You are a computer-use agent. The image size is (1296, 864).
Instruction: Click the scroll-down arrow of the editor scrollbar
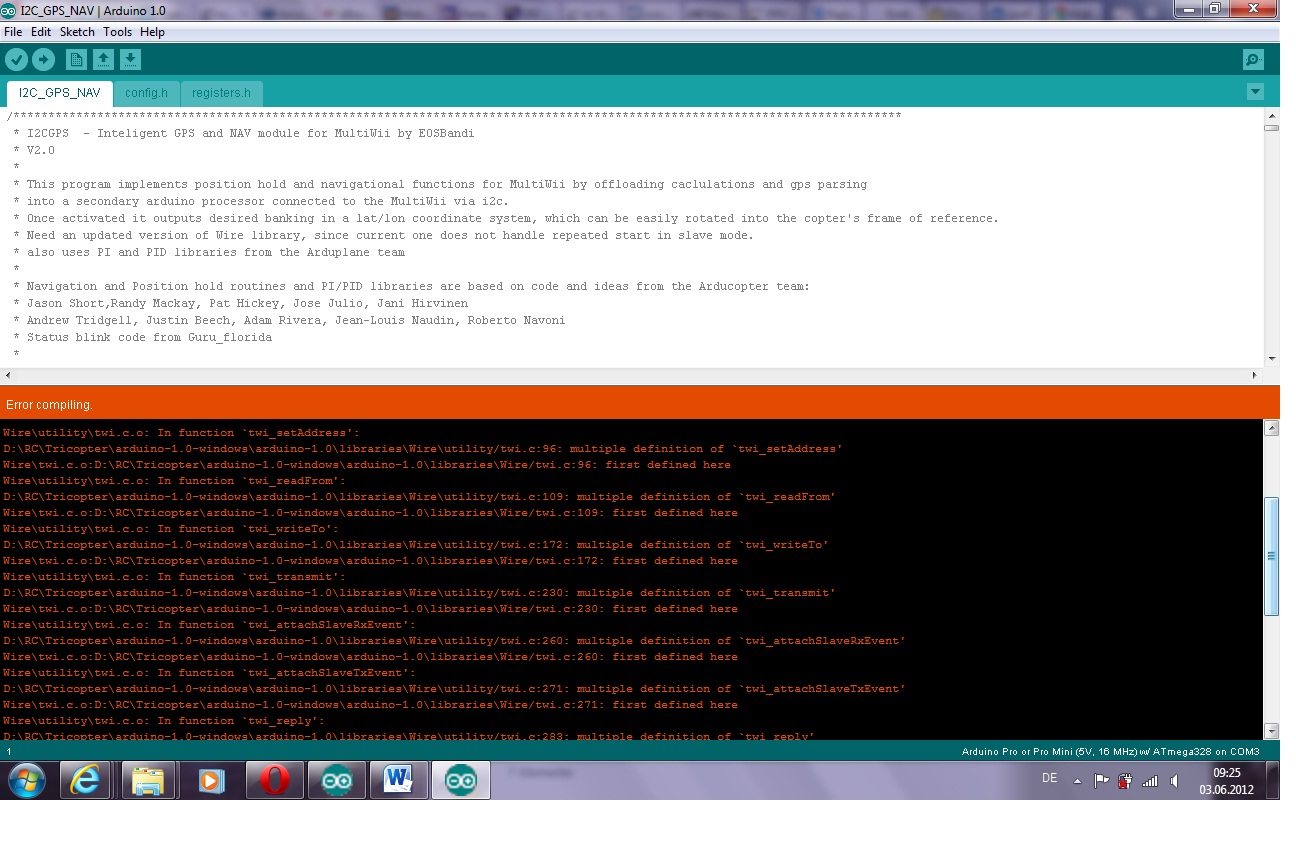[1272, 359]
